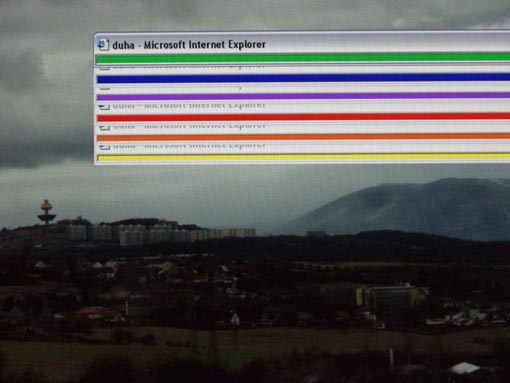Click the blue color bar window
Screen dimensions: 510x383
(303, 79)
